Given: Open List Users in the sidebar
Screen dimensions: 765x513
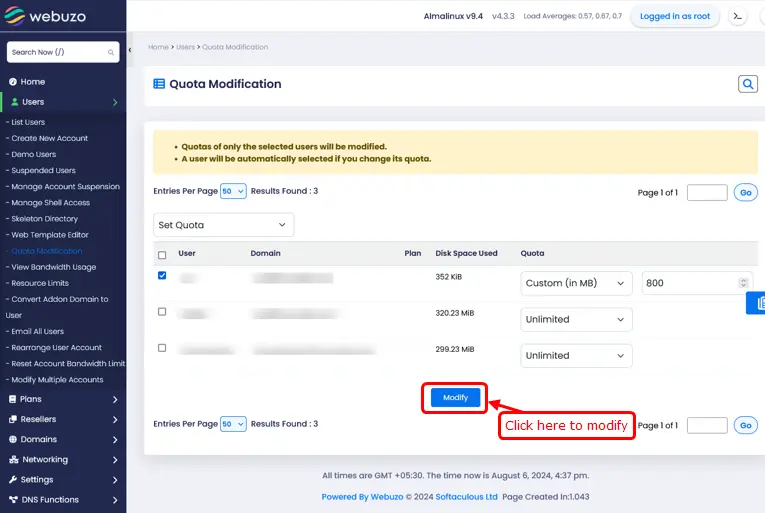Looking at the screenshot, I should [28, 122].
